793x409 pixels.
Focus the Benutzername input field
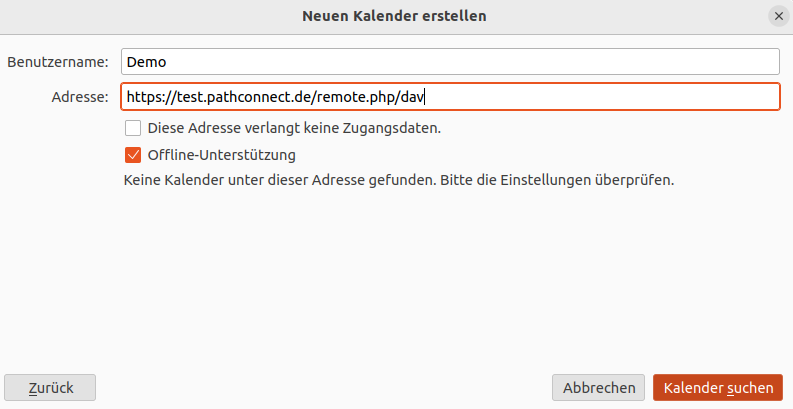point(450,62)
